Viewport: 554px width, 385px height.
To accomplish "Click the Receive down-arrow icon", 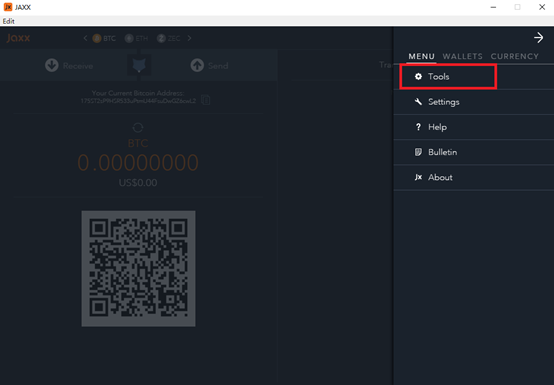I will tap(52, 65).
